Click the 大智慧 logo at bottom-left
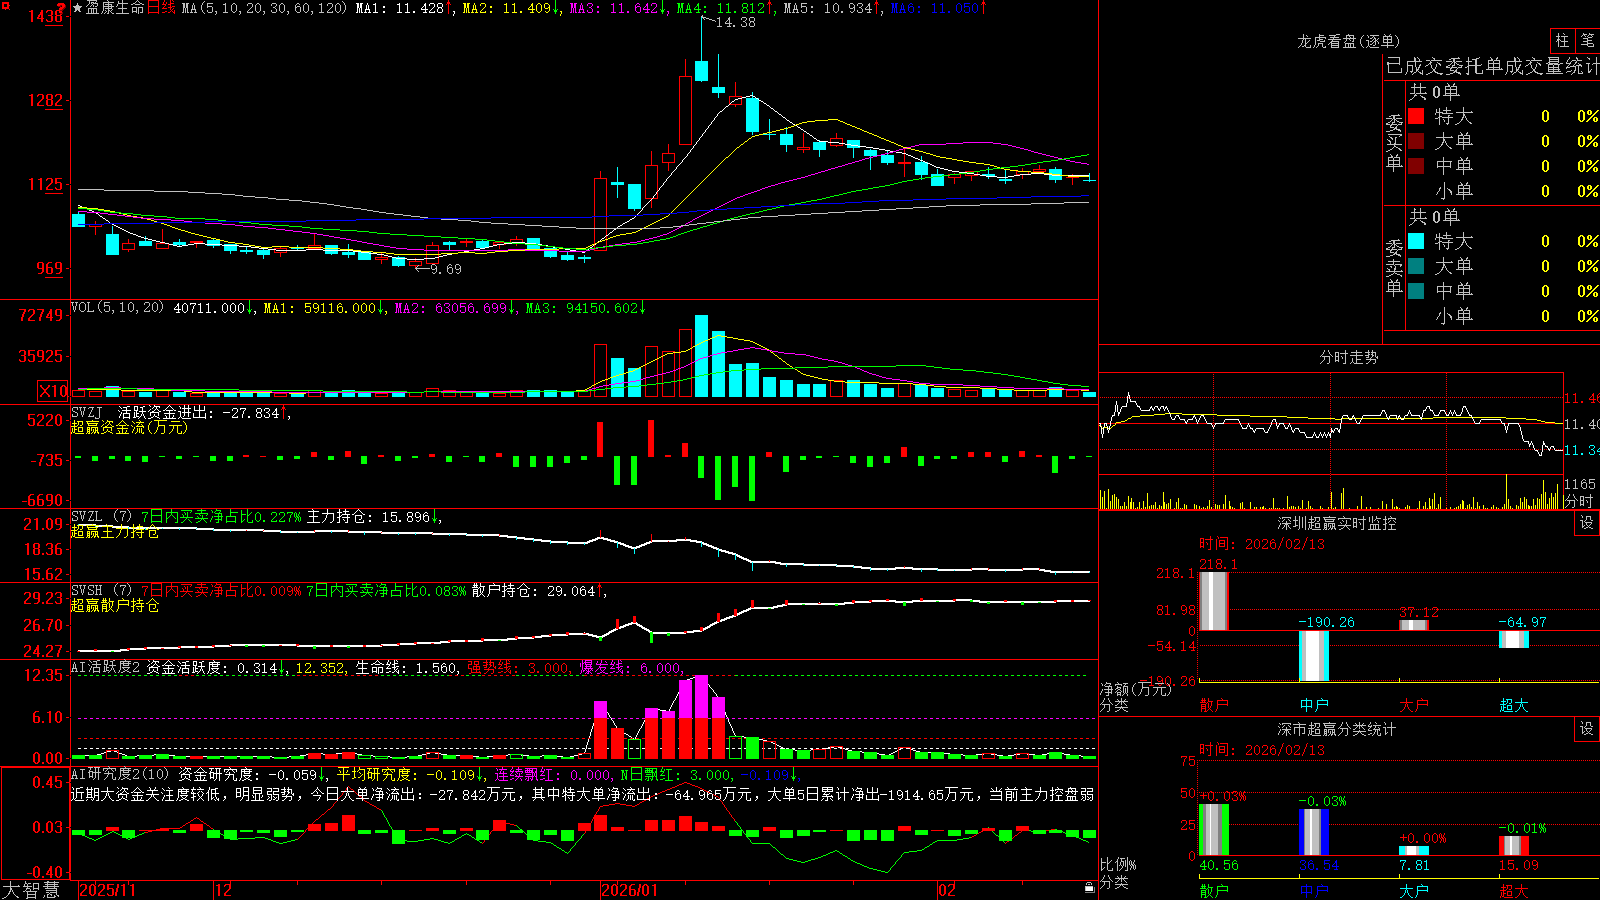1600x900 pixels. pos(31,890)
